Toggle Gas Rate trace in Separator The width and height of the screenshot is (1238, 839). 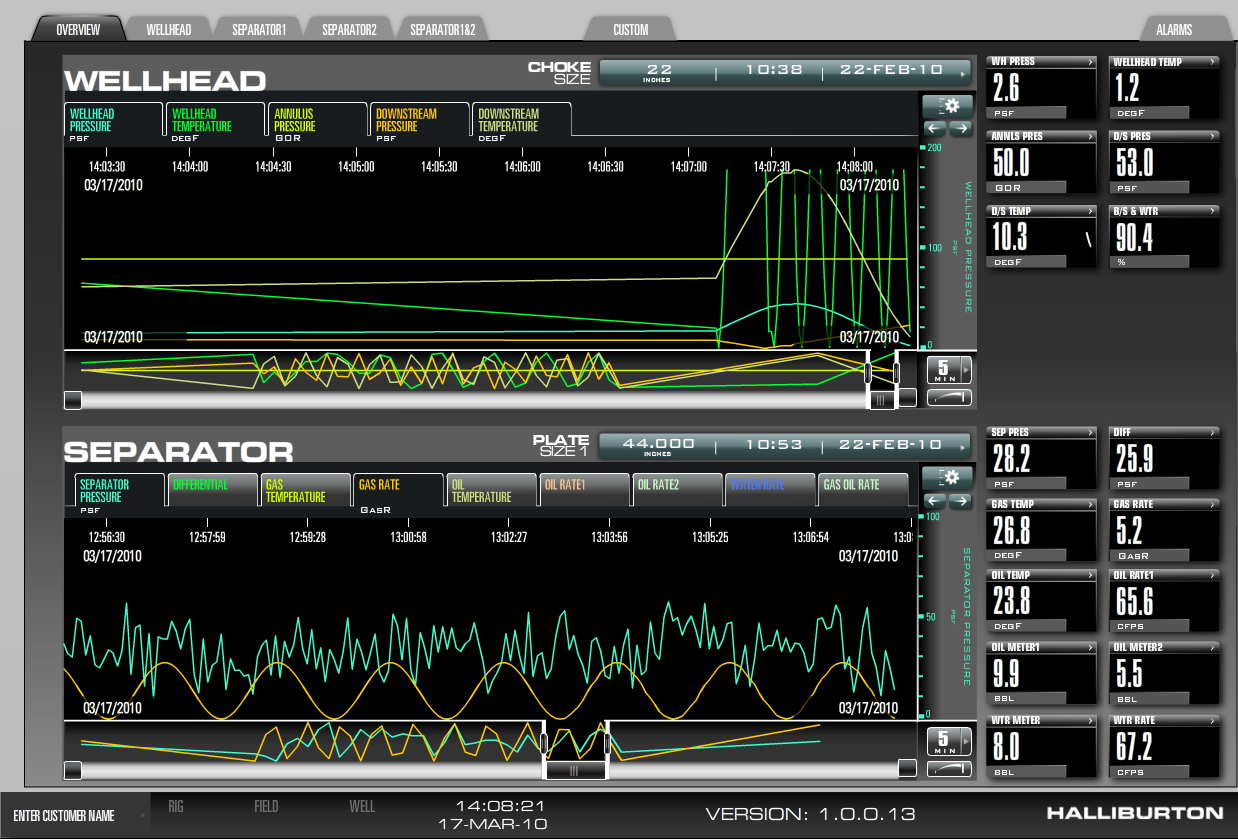tap(397, 490)
